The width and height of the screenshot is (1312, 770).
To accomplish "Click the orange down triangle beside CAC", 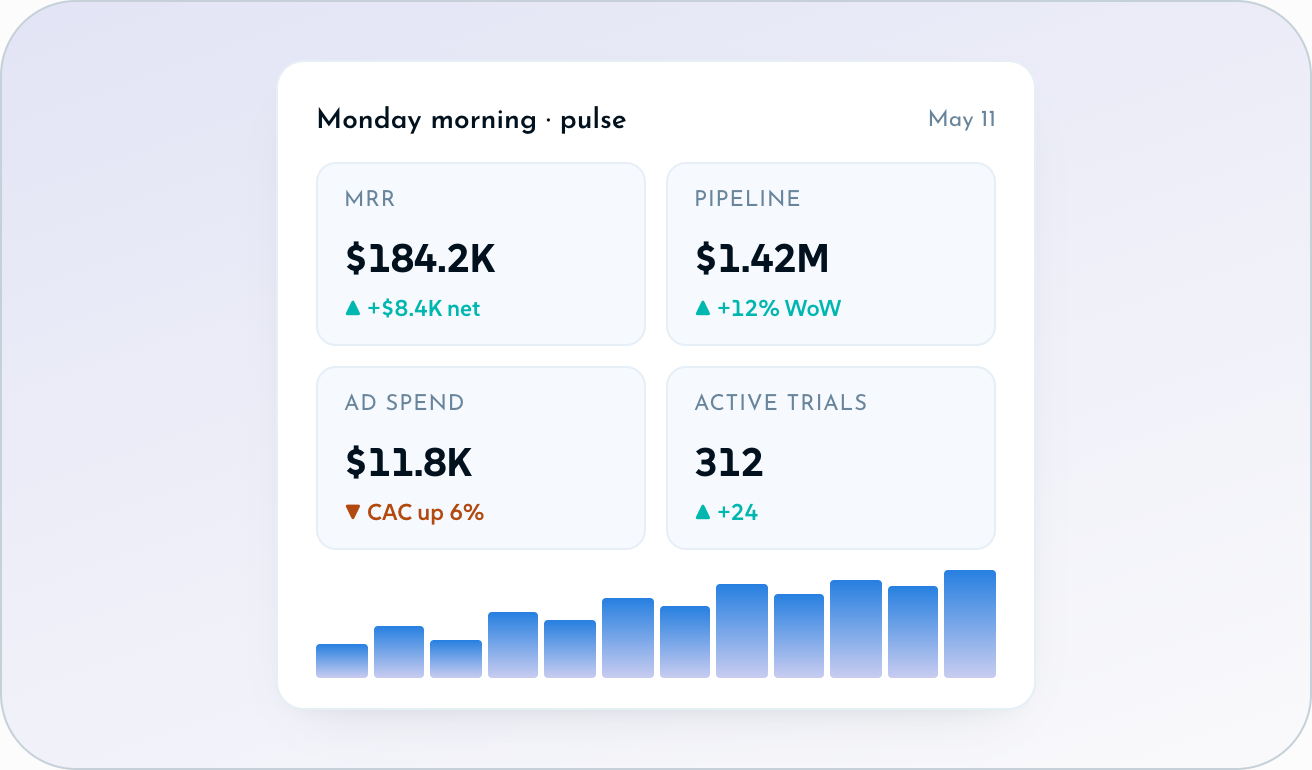I will (x=352, y=512).
